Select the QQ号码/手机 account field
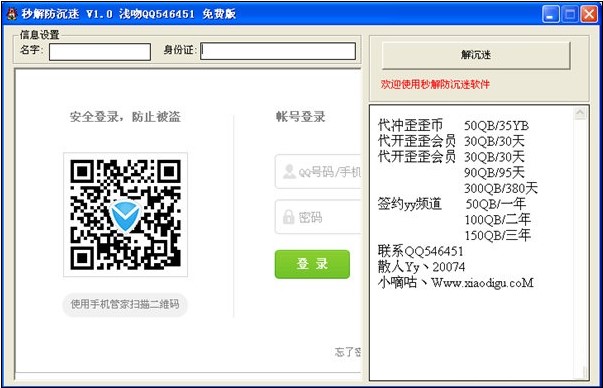This screenshot has width=603, height=388. pyautogui.click(x=318, y=172)
